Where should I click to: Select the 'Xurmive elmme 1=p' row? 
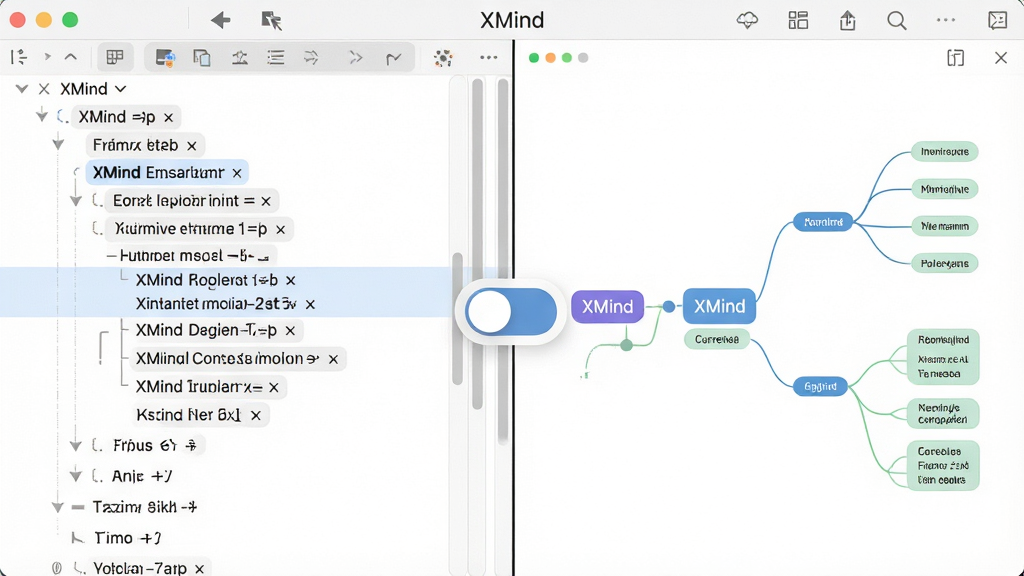[199, 229]
